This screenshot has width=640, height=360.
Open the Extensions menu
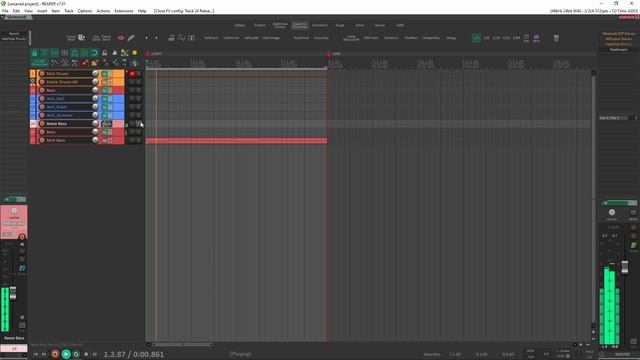click(124, 11)
